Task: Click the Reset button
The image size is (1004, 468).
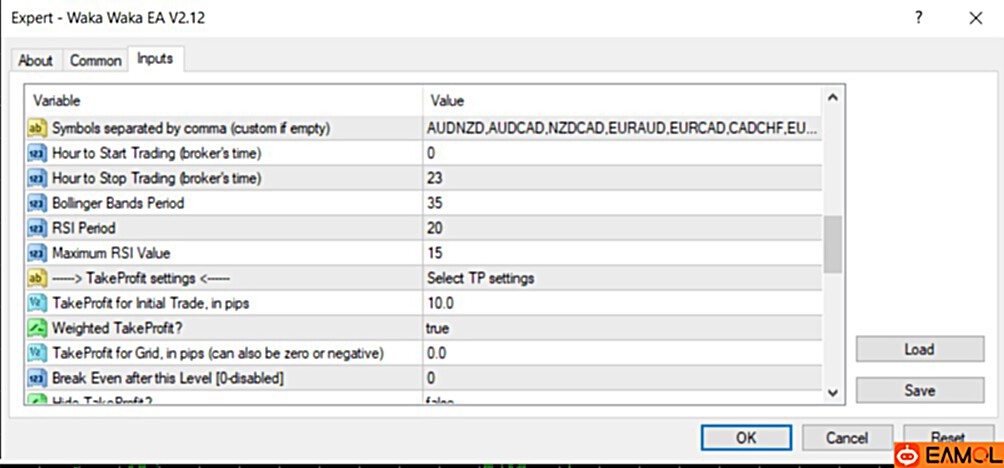Action: tap(948, 437)
